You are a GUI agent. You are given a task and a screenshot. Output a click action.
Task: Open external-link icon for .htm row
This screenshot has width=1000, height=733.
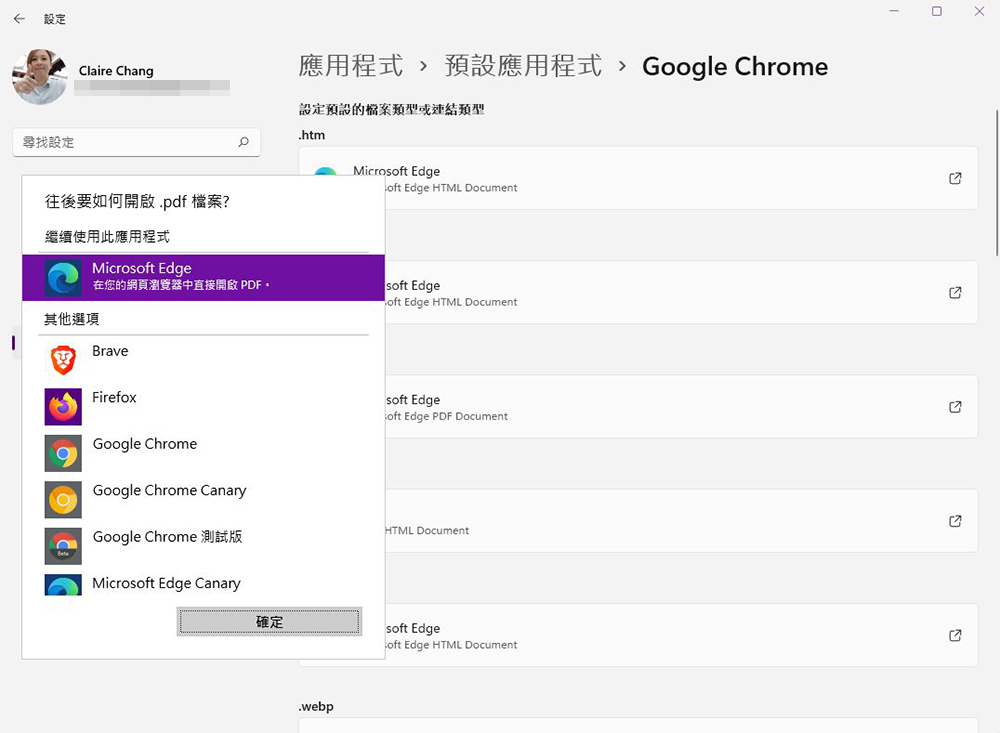[x=955, y=178]
